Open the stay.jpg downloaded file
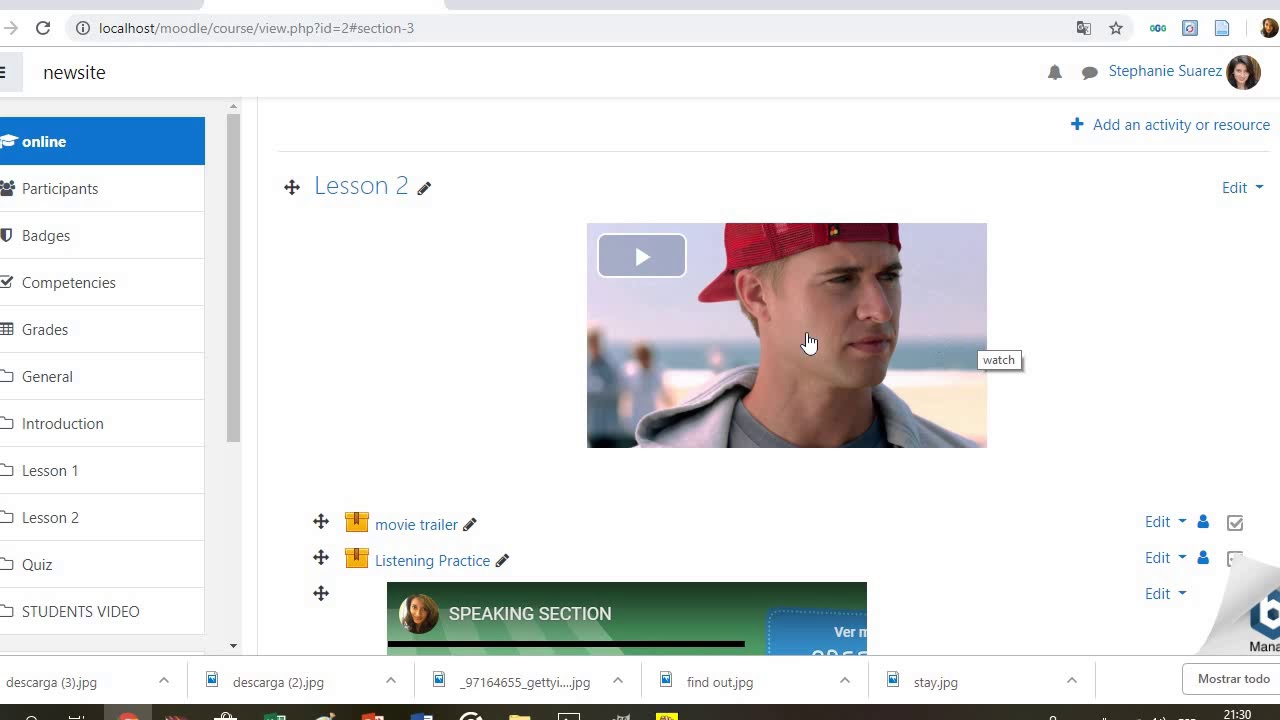Viewport: 1280px width, 720px height. tap(936, 682)
